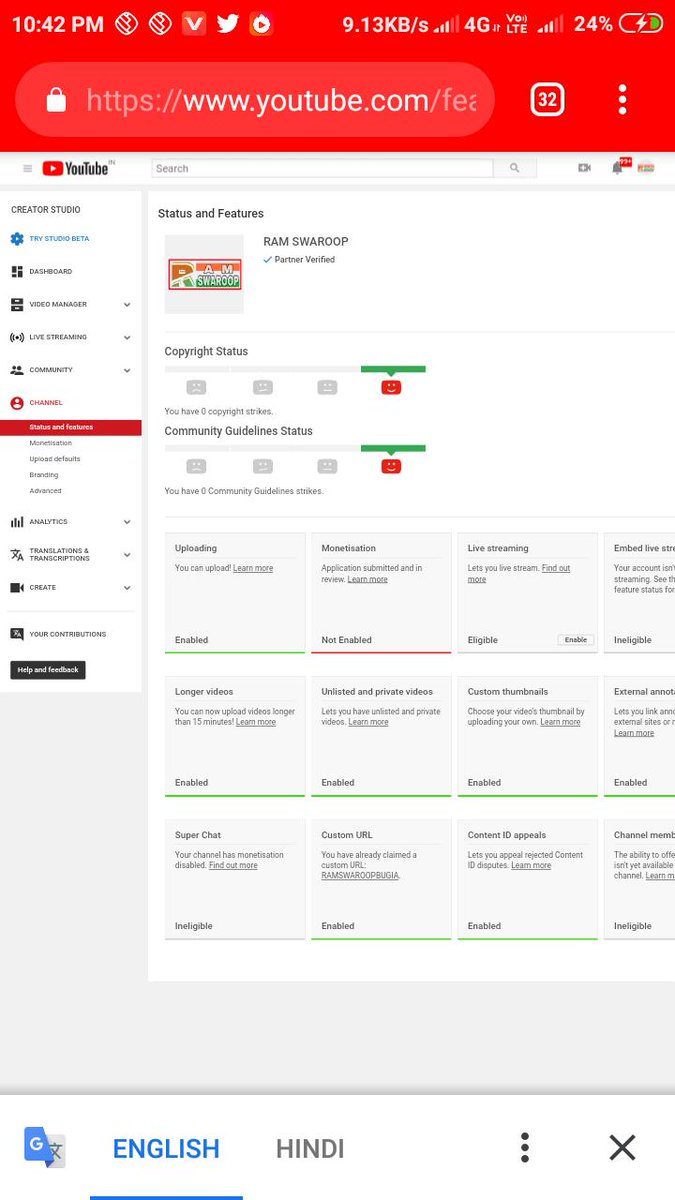This screenshot has height=1200, width=675.
Task: Open the notifications bell icon
Action: 617,168
